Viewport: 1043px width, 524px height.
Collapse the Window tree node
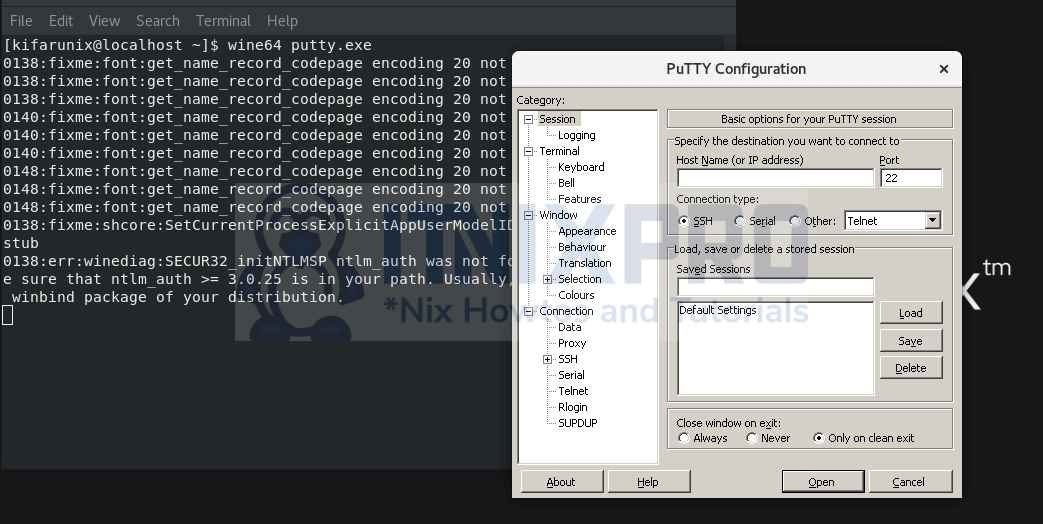pos(529,215)
